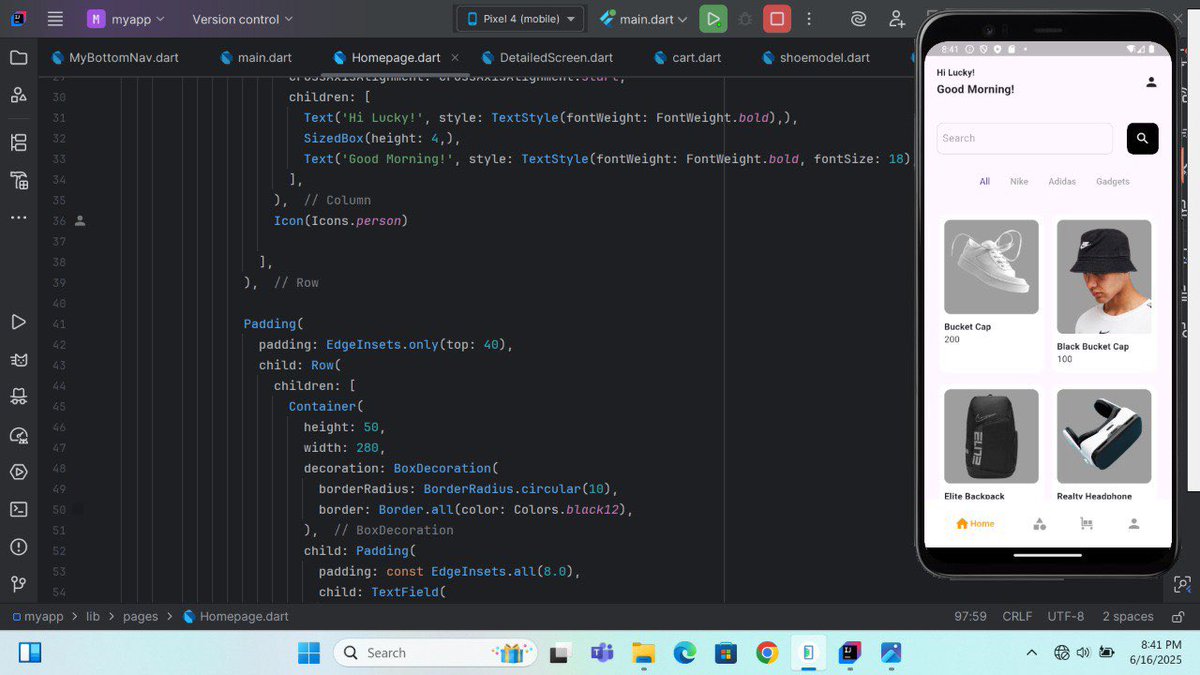This screenshot has width=1200, height=675.
Task: Click the Search field in the emulator app
Action: click(x=1024, y=138)
